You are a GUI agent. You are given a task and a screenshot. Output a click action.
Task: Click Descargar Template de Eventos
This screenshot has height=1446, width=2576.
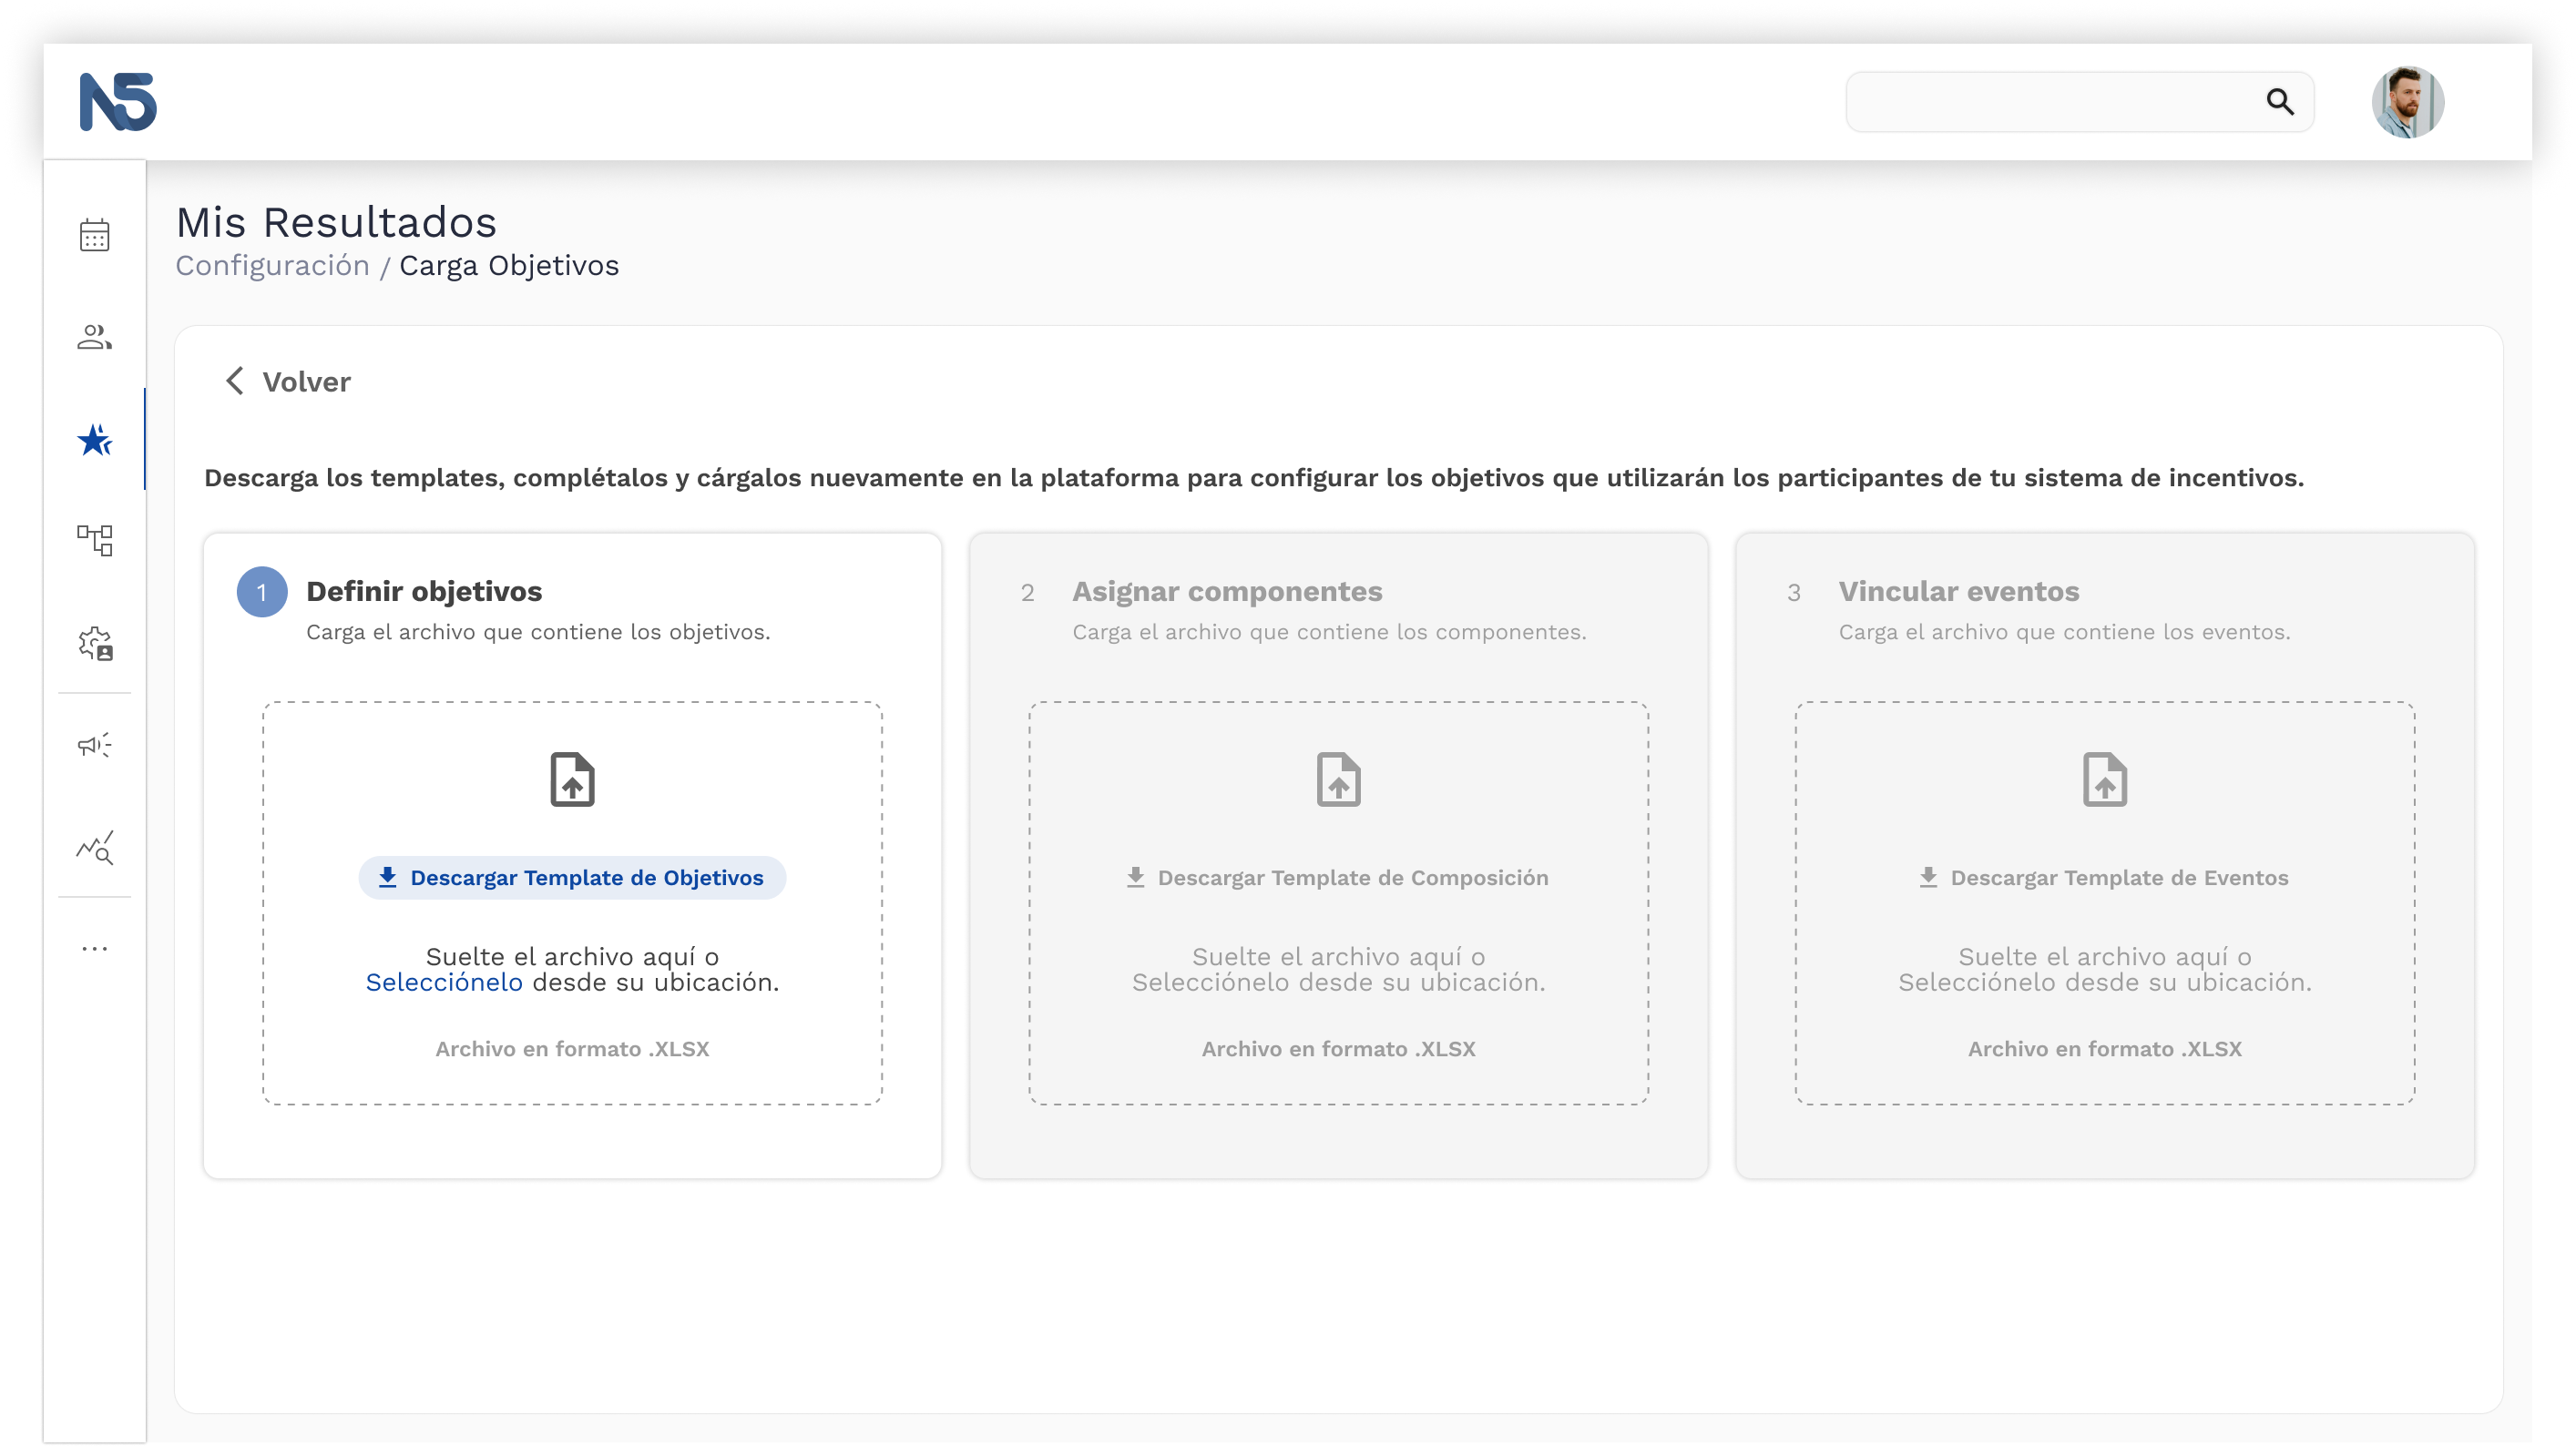point(2104,877)
